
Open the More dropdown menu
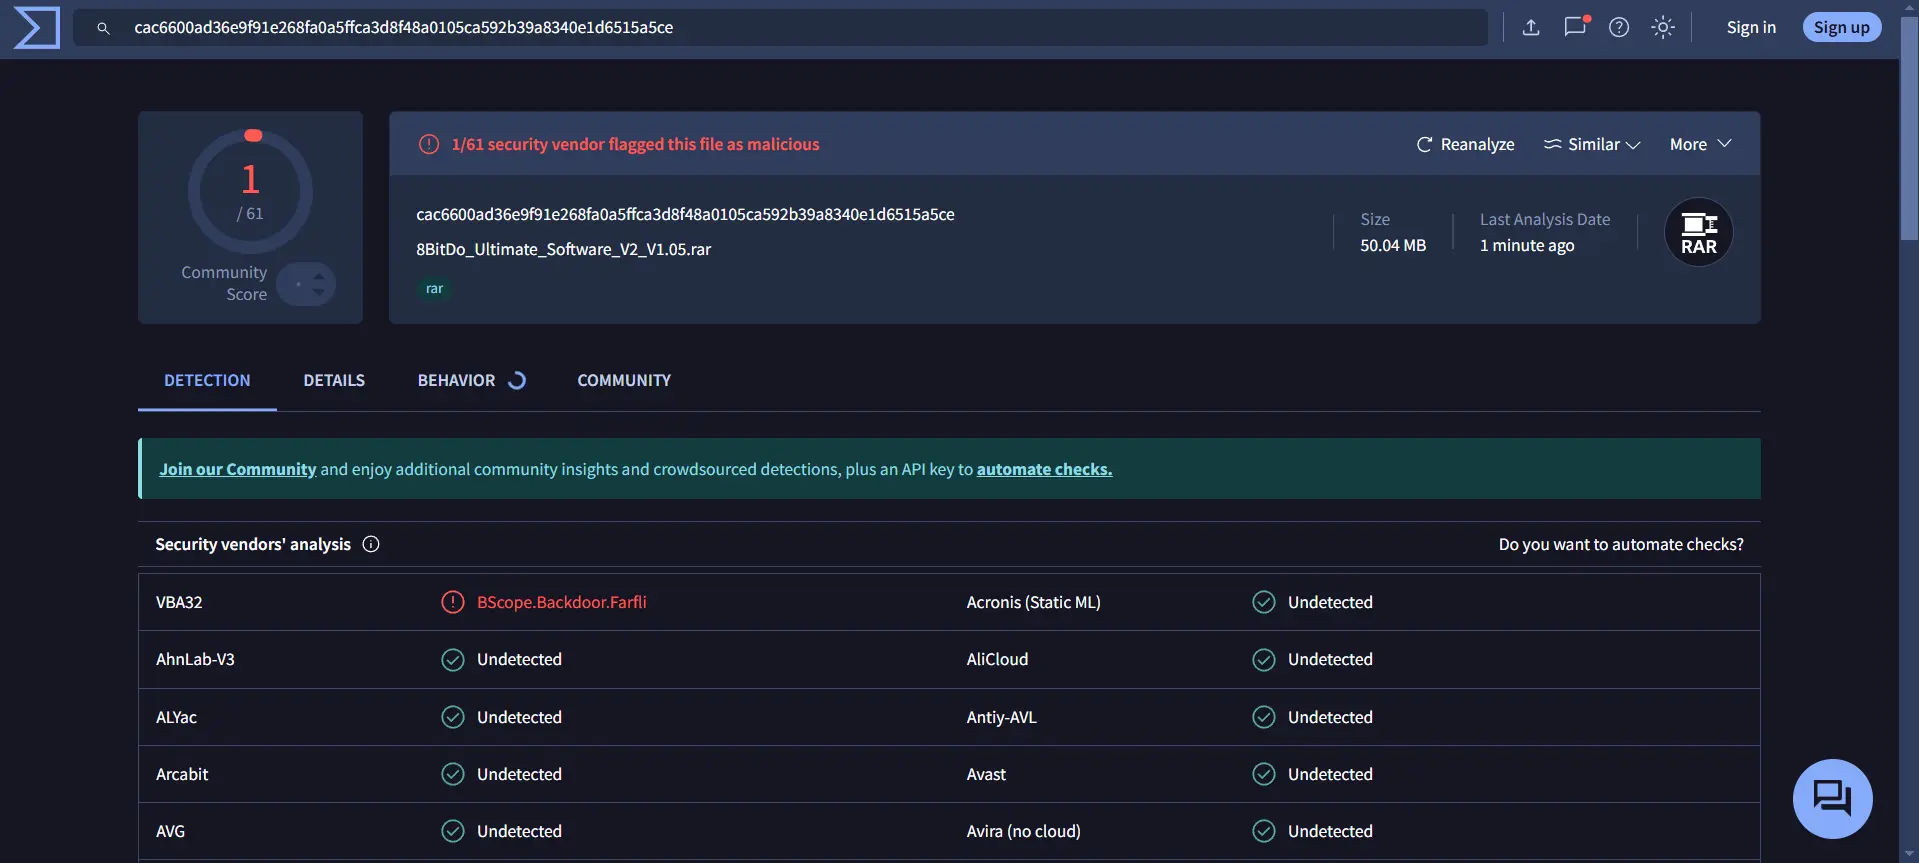tap(1700, 144)
